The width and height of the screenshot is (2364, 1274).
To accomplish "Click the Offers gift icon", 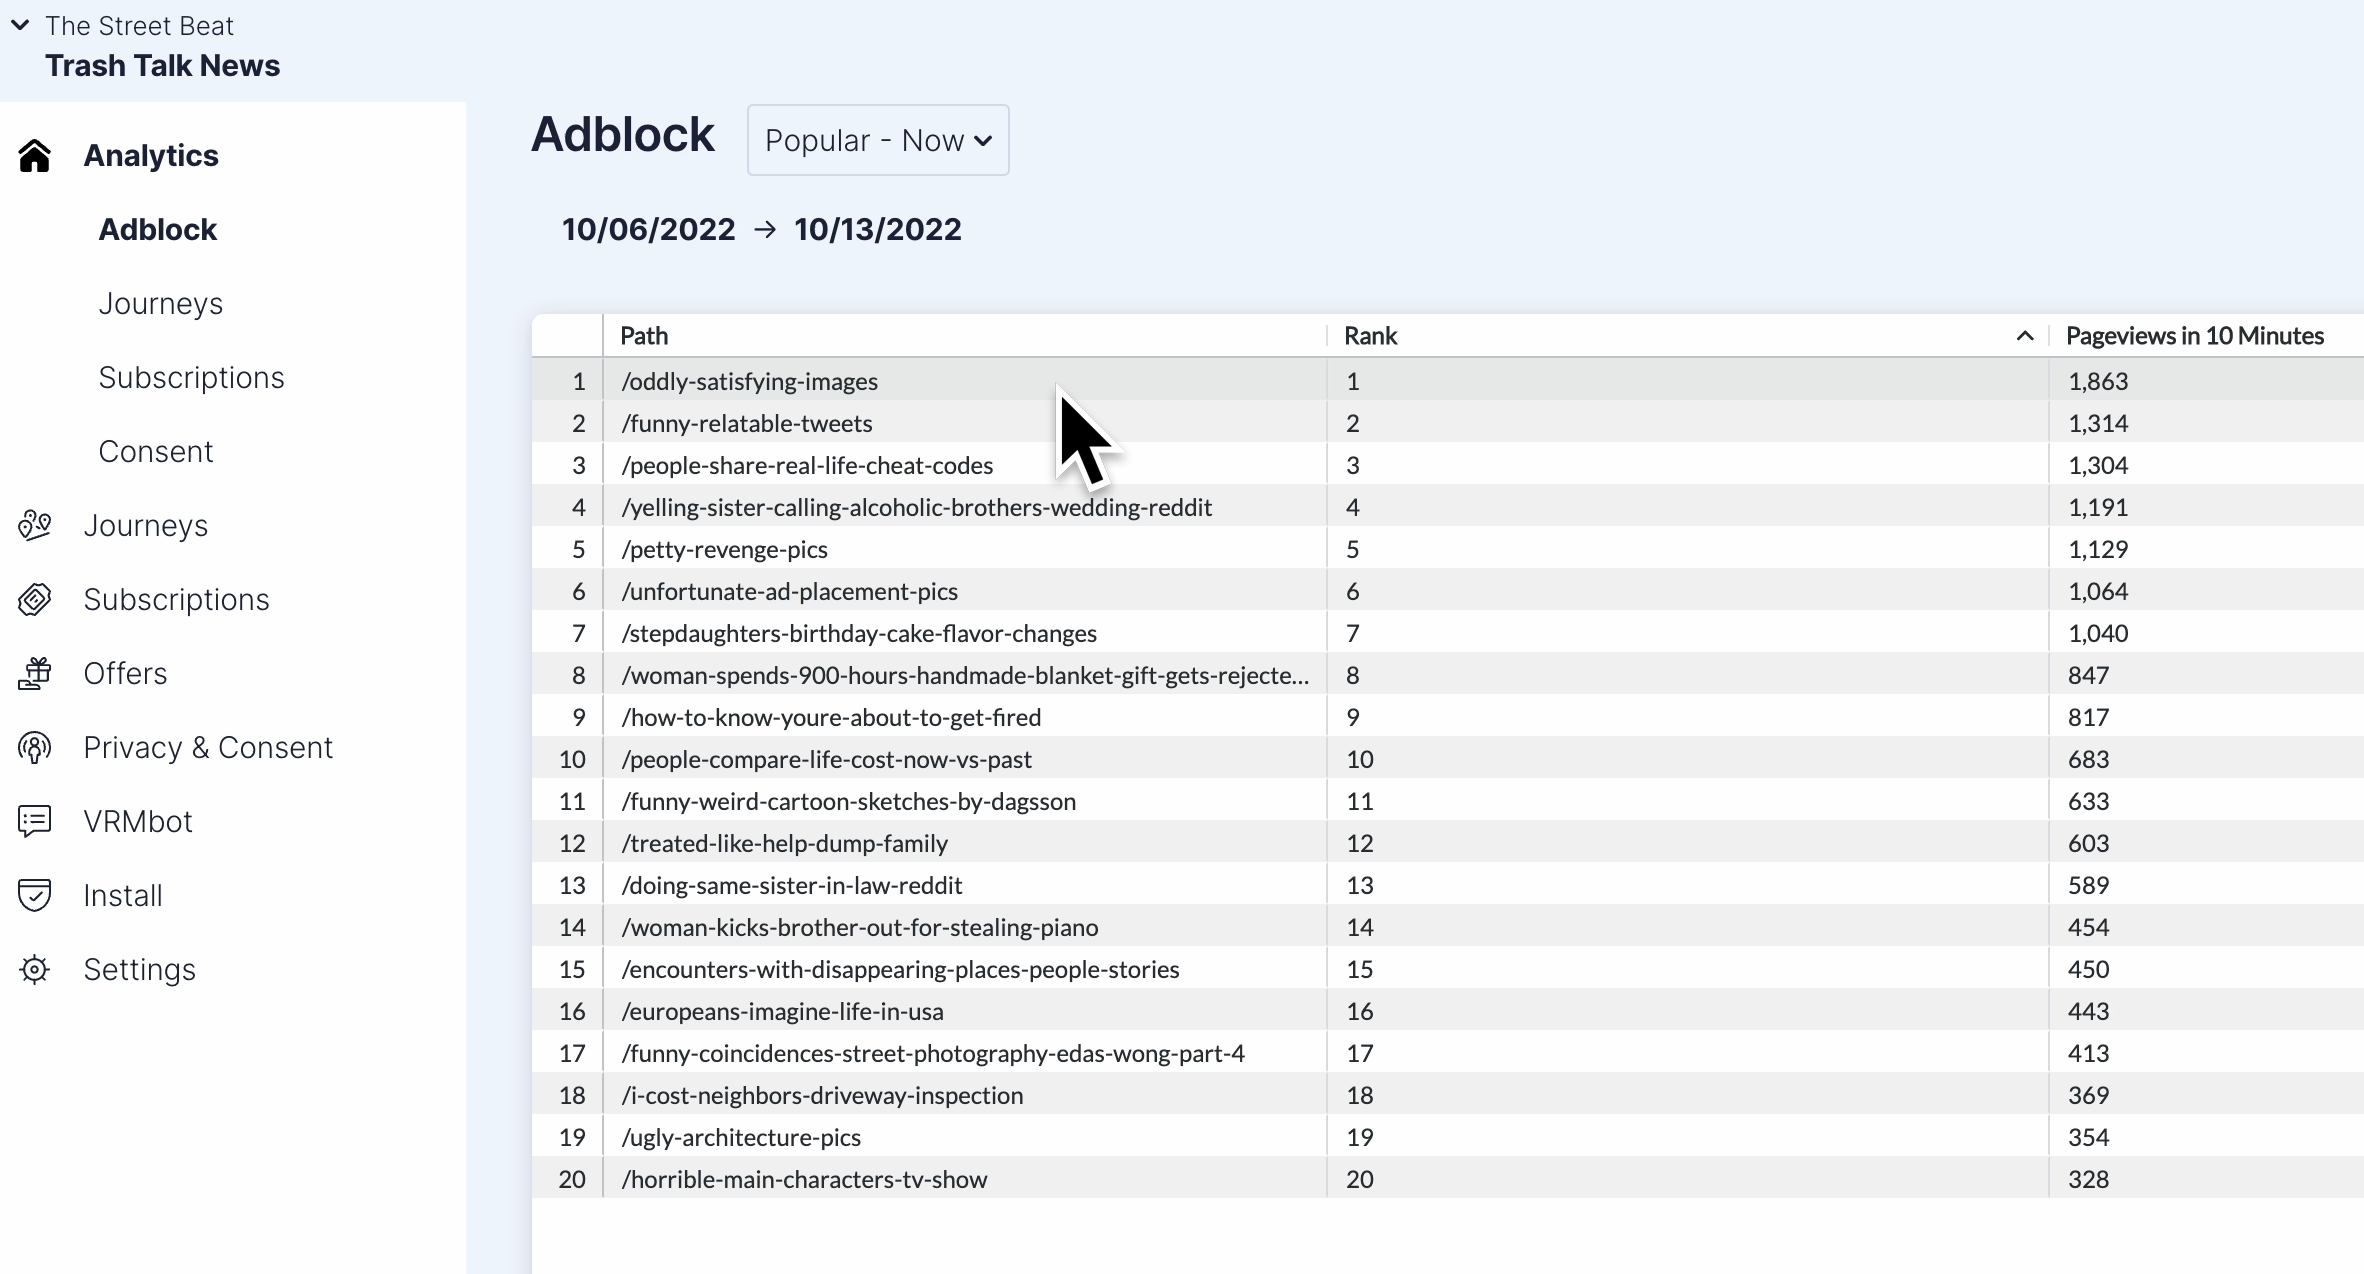I will [35, 674].
